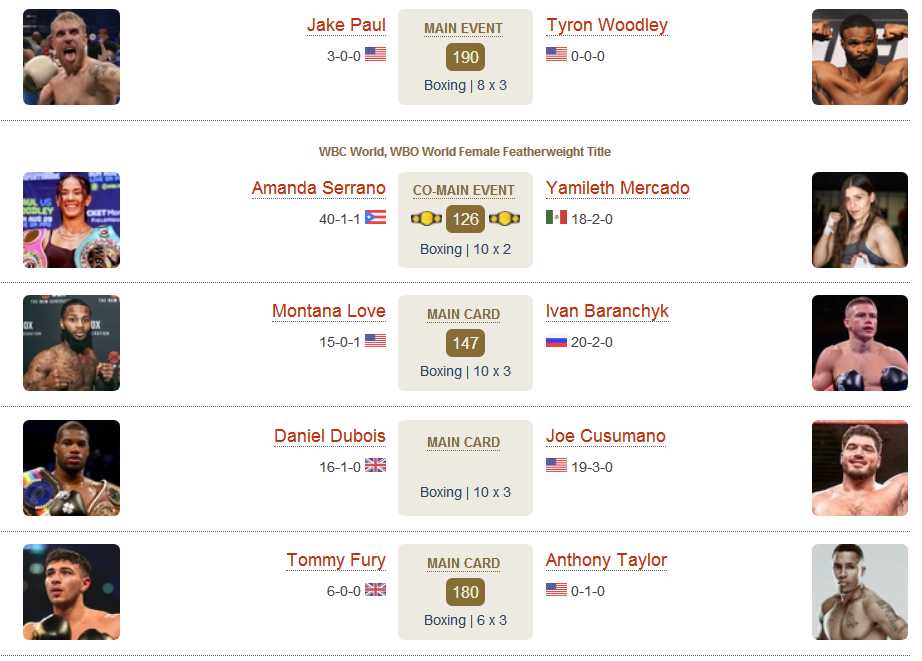922x661 pixels.
Task: Select the 180 weight badge in Fury bout
Action: point(465,592)
